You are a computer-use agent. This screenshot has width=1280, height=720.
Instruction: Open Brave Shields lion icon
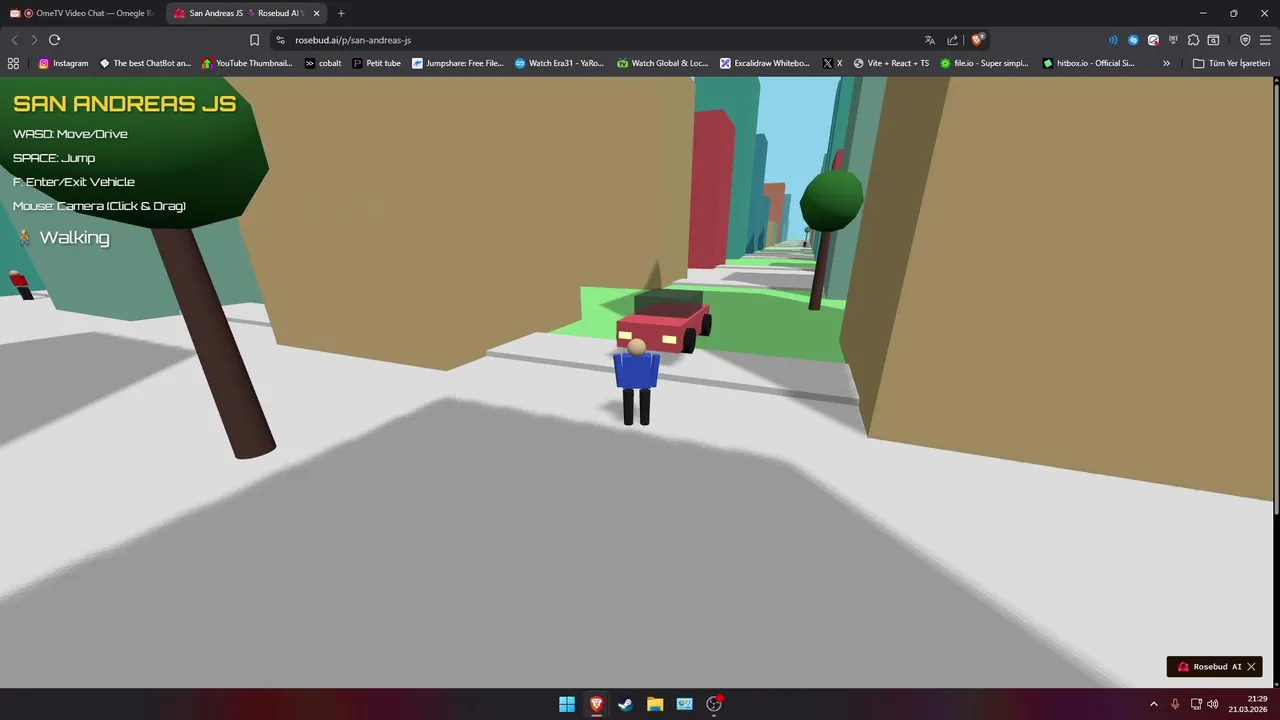tap(978, 40)
